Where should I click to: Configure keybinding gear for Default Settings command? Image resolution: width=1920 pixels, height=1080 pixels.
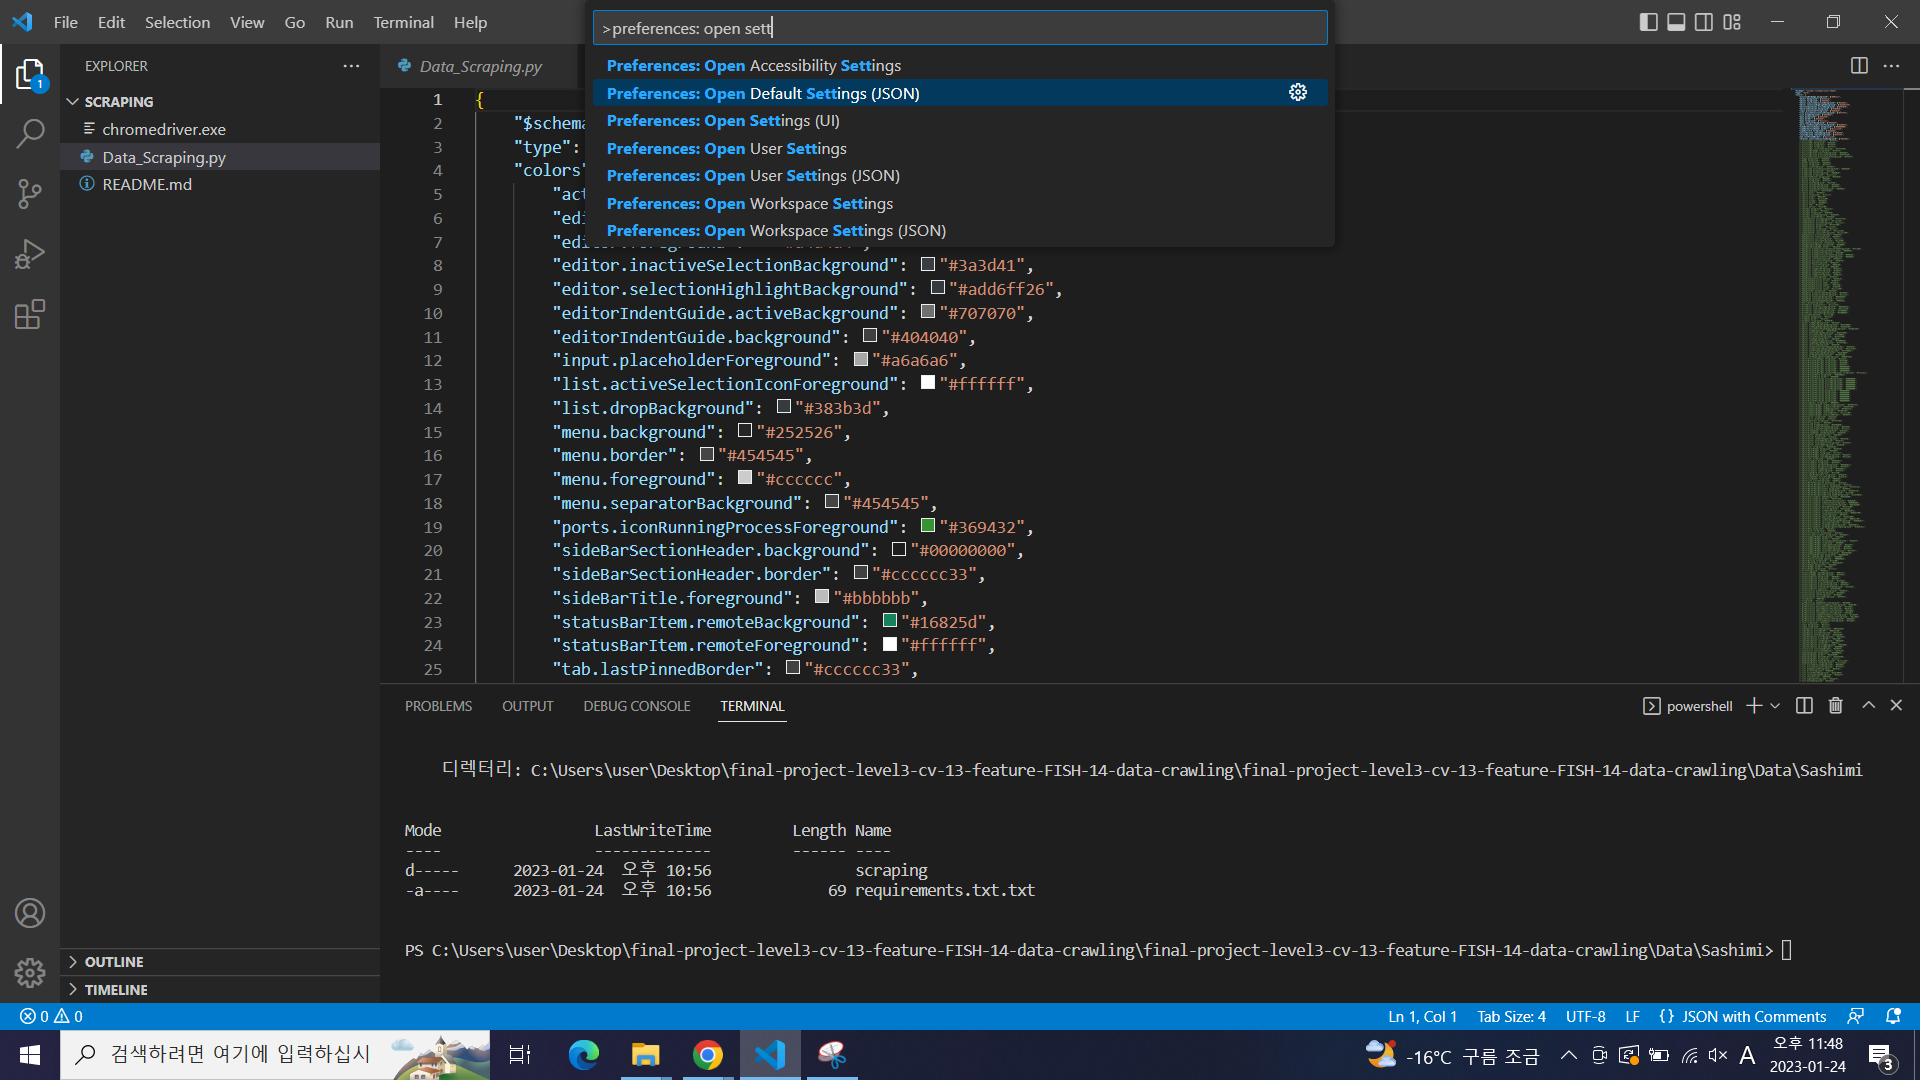click(1298, 93)
